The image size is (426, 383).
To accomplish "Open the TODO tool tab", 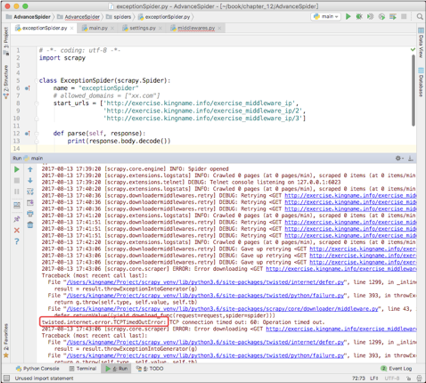I will pos(150,369).
